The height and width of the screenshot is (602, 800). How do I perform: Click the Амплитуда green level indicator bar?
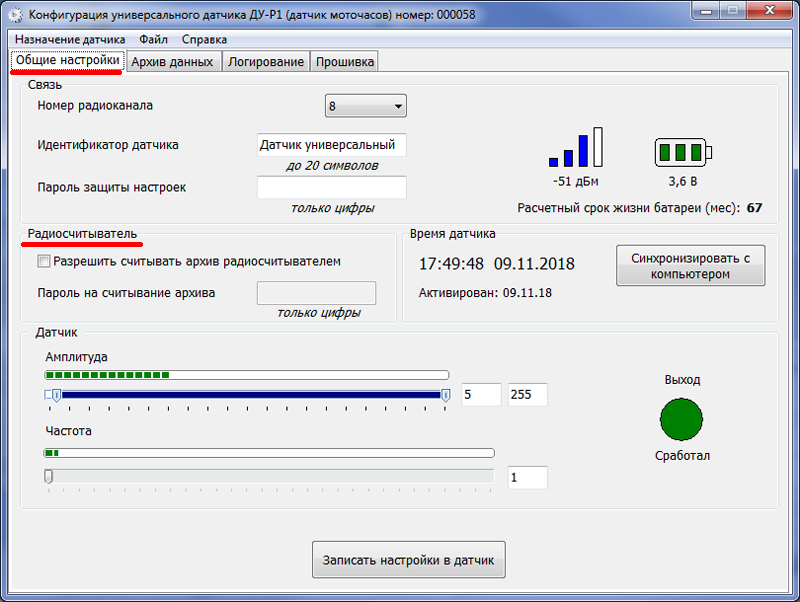coord(247,375)
